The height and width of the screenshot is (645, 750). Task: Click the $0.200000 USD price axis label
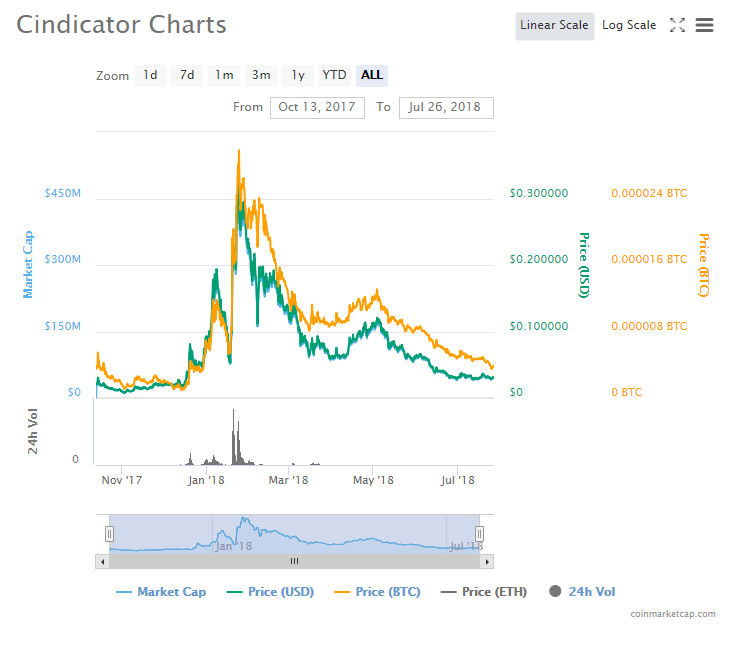pos(539,259)
